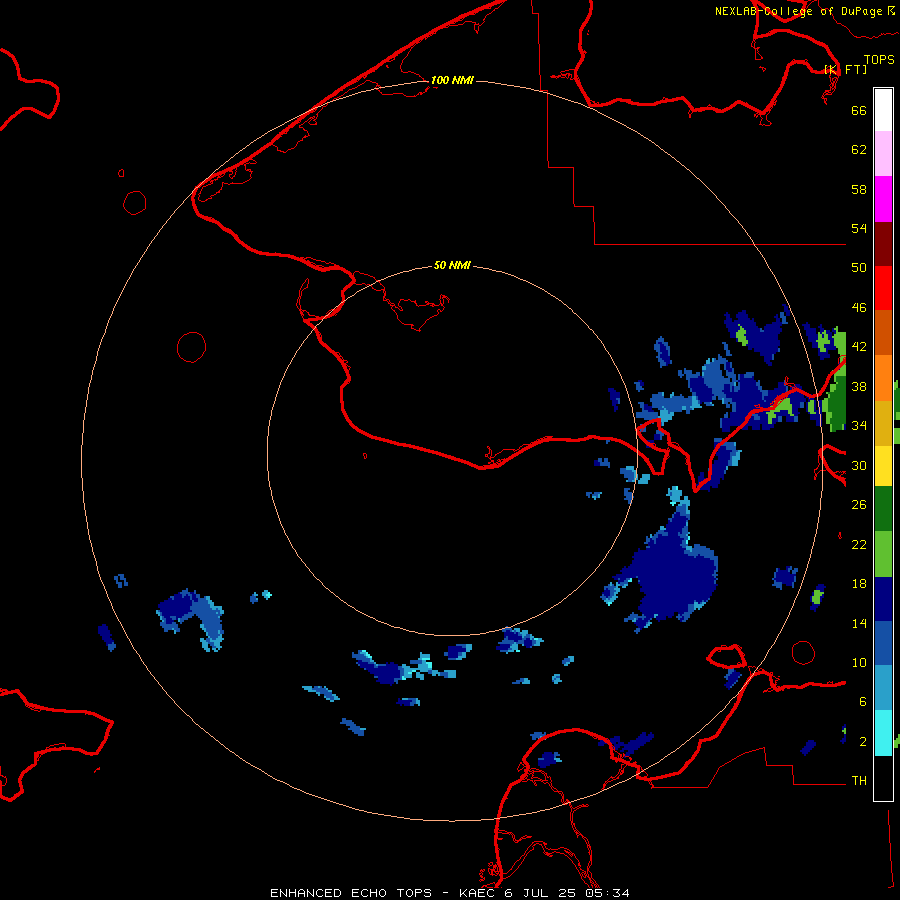Click legend value 18

859,584
